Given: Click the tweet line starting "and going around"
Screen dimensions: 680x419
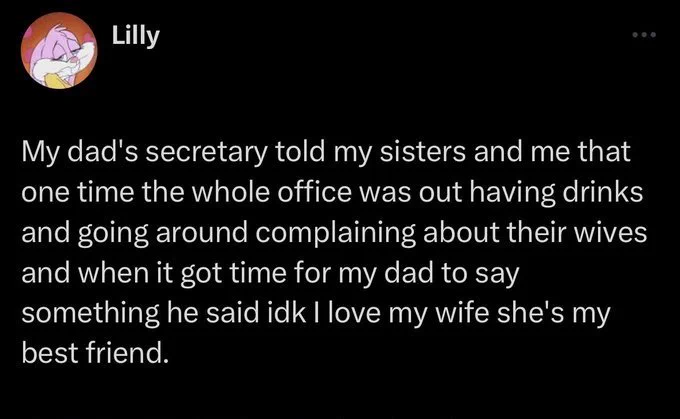Looking at the screenshot, I should [334, 233].
